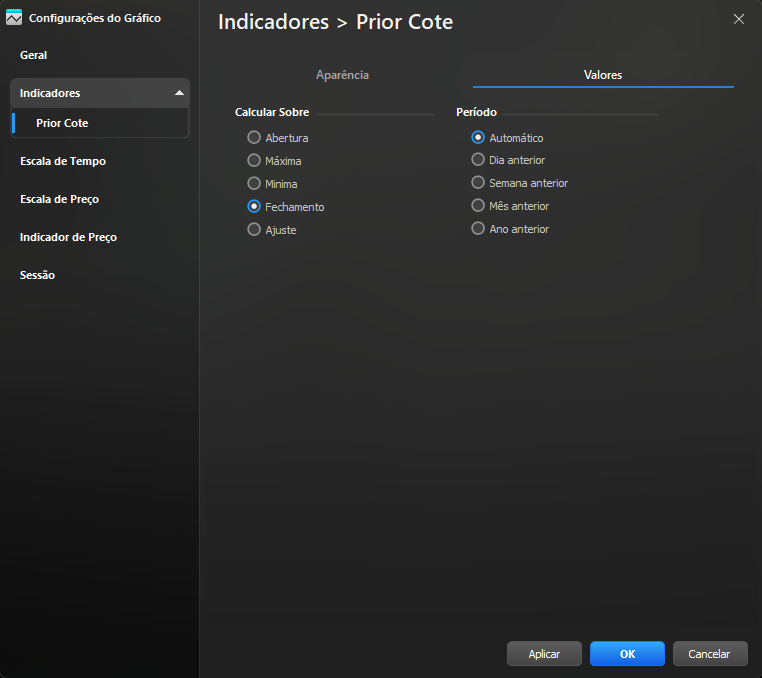The height and width of the screenshot is (678, 762).
Task: Click the chart settings icon in title
Action: 14,17
